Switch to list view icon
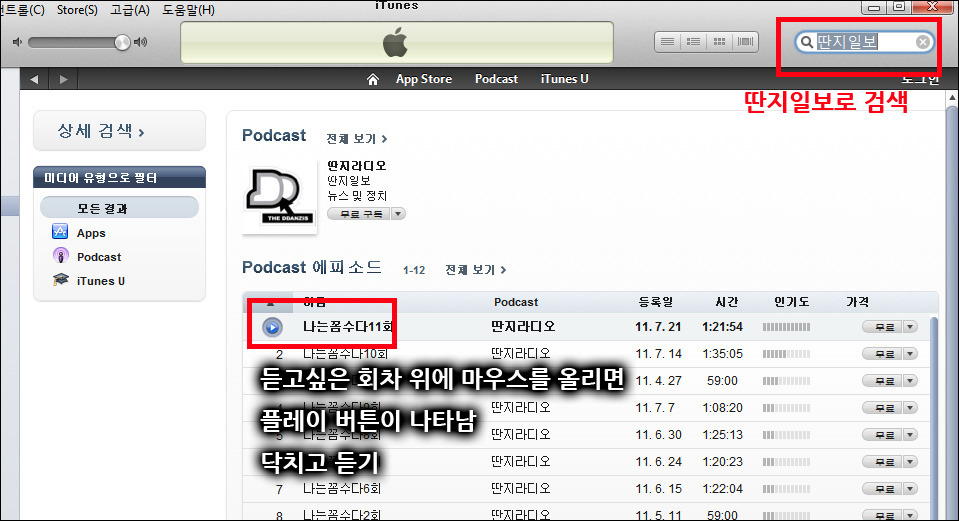Viewport: 959px width, 521px height. [667, 42]
